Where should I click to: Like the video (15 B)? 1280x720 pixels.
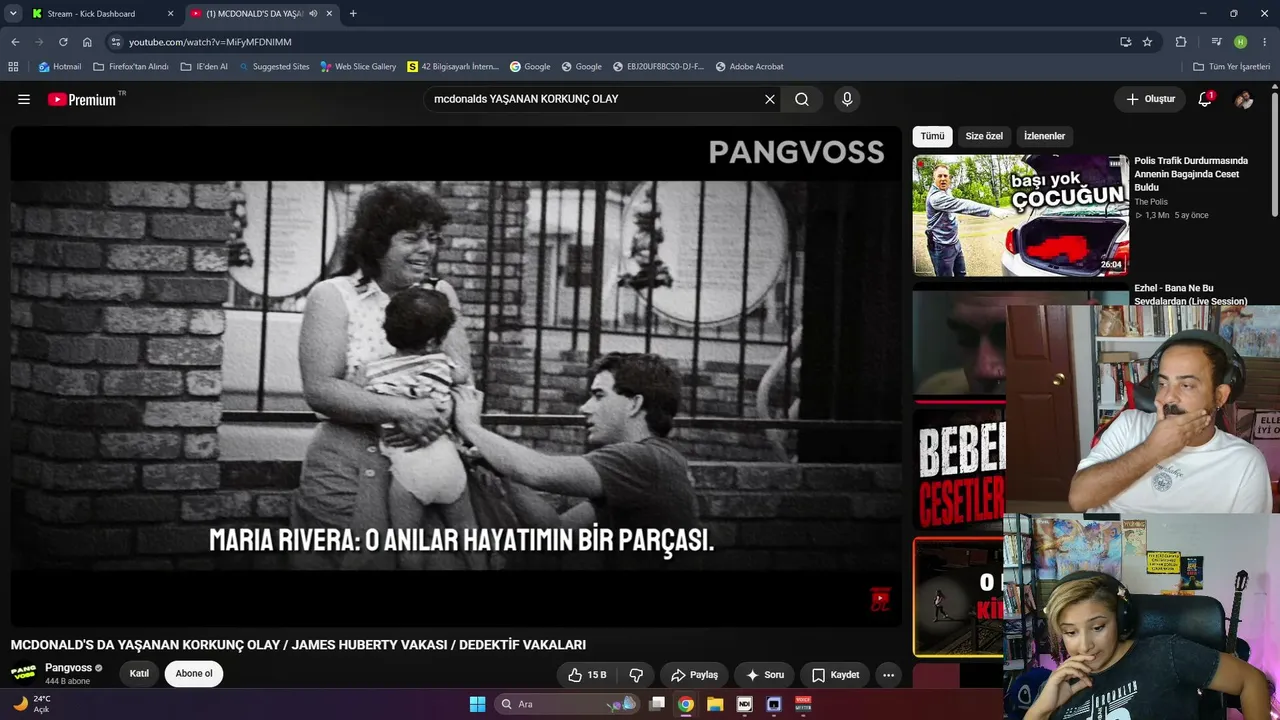[x=587, y=675]
